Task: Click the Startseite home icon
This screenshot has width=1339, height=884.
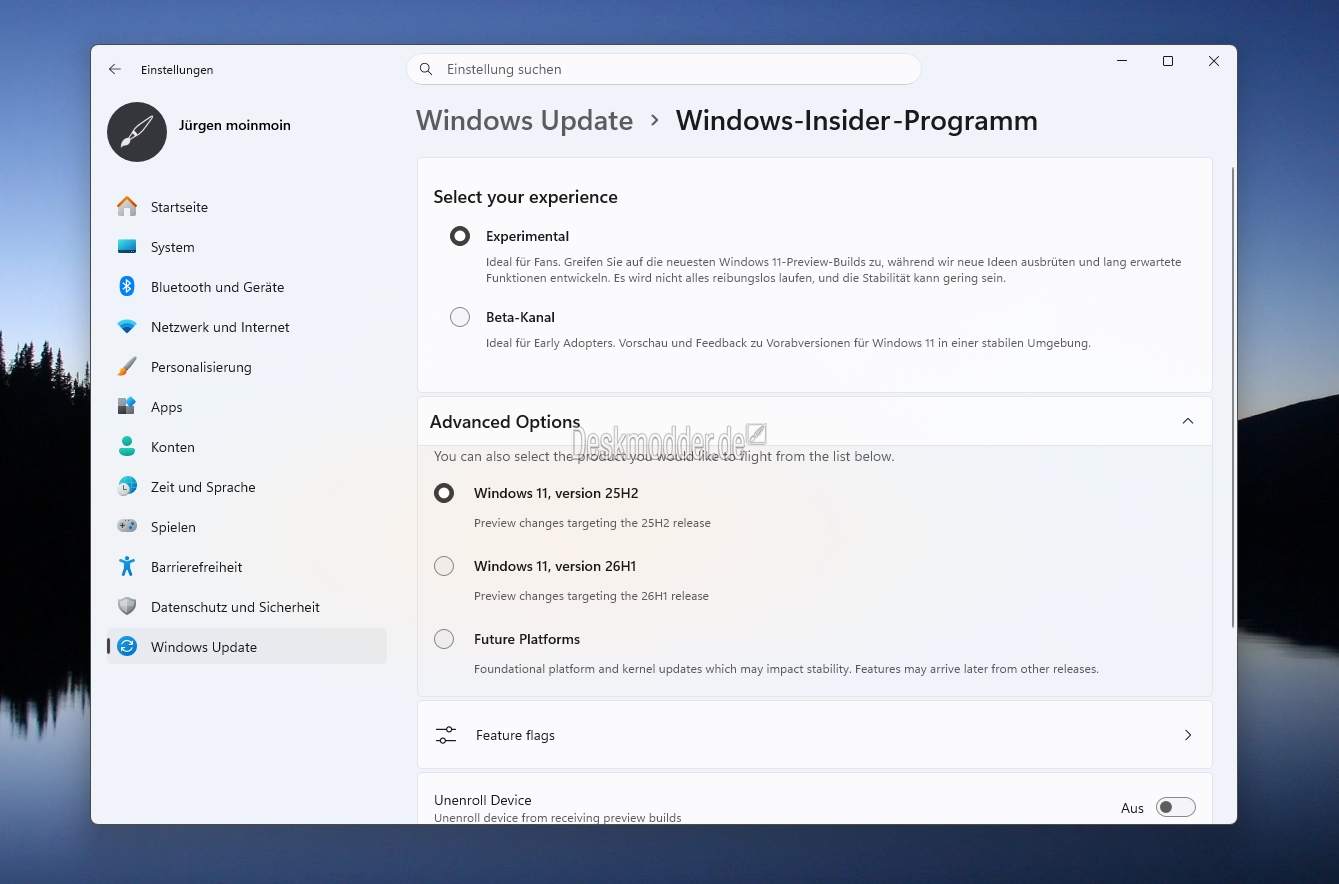Action: (x=127, y=207)
